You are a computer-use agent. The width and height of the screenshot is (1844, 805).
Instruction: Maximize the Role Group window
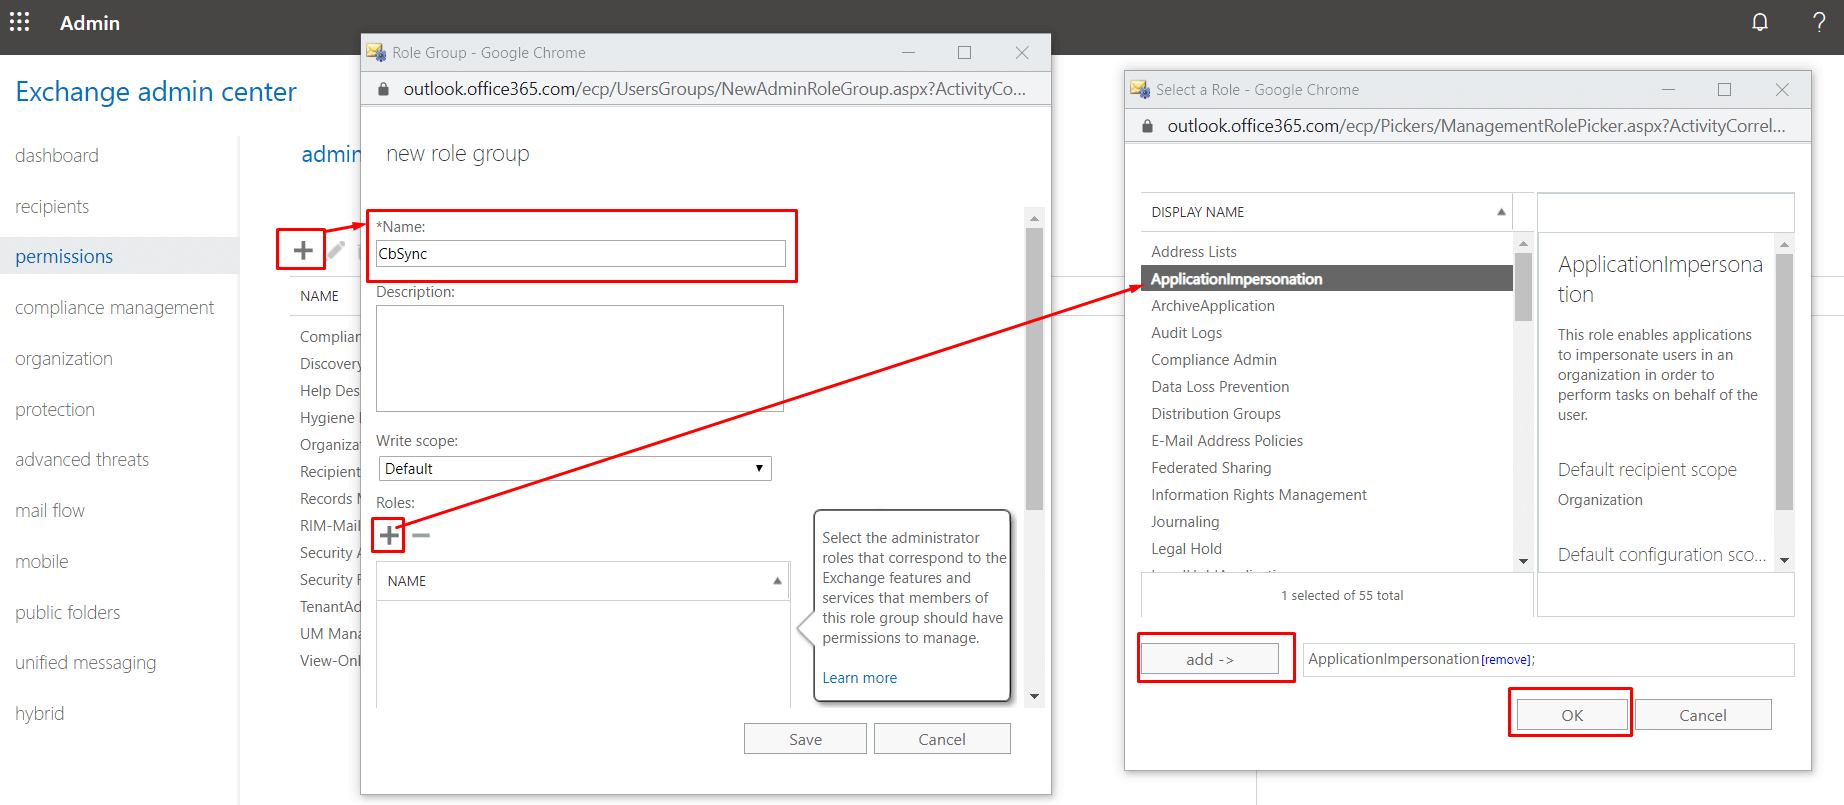pos(964,52)
